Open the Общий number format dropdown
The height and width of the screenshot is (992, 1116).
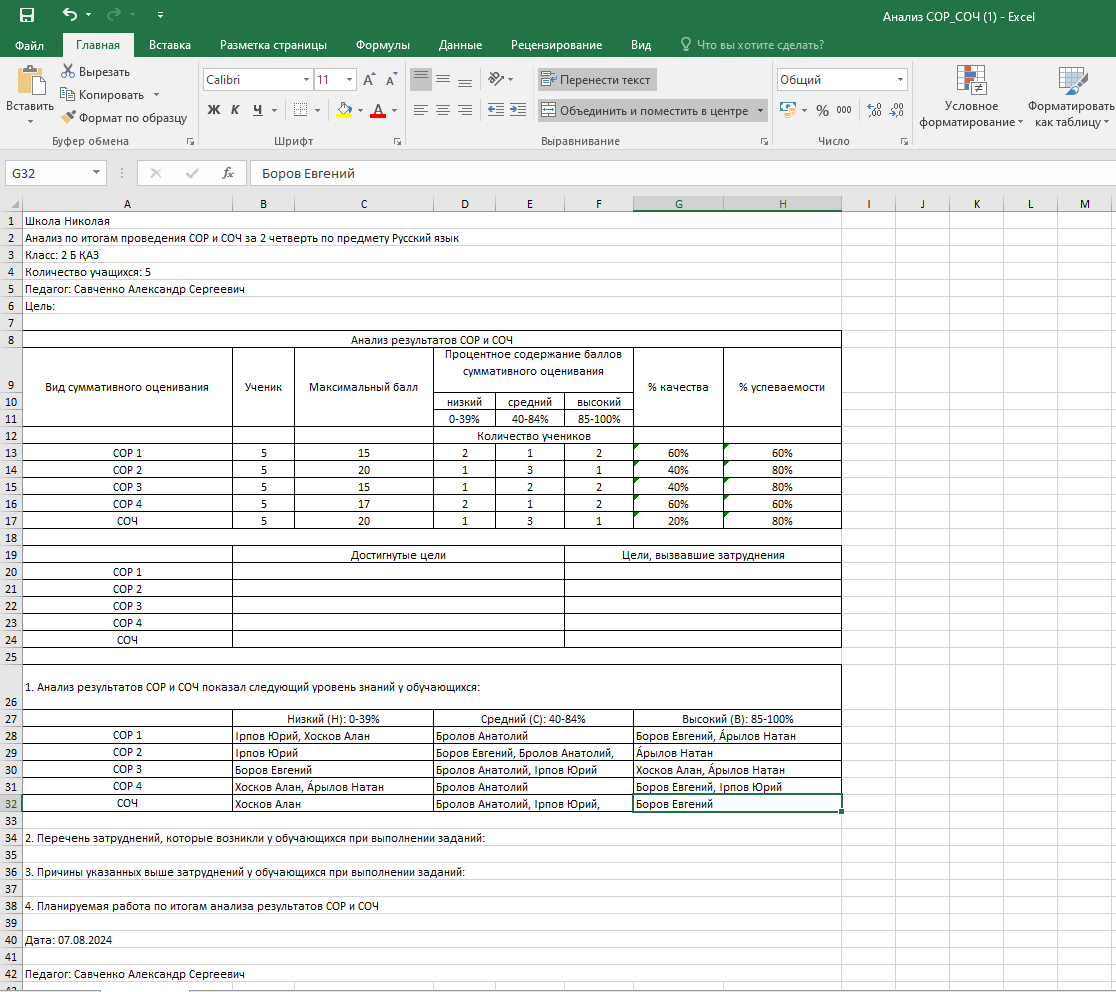pyautogui.click(x=900, y=80)
